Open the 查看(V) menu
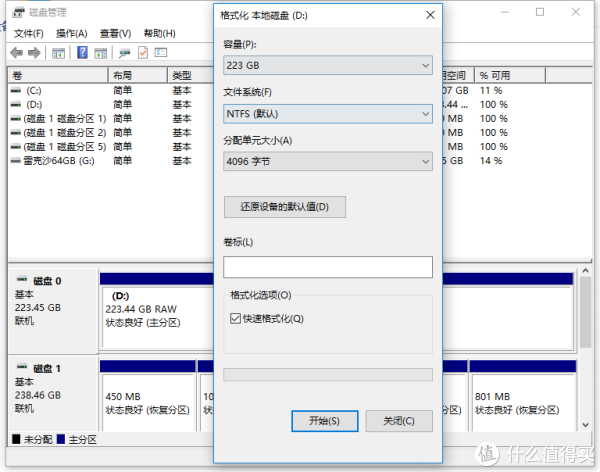The image size is (600, 472). pos(115,34)
